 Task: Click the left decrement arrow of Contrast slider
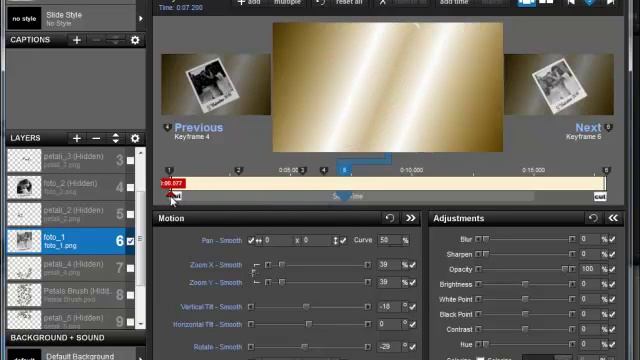click(478, 329)
